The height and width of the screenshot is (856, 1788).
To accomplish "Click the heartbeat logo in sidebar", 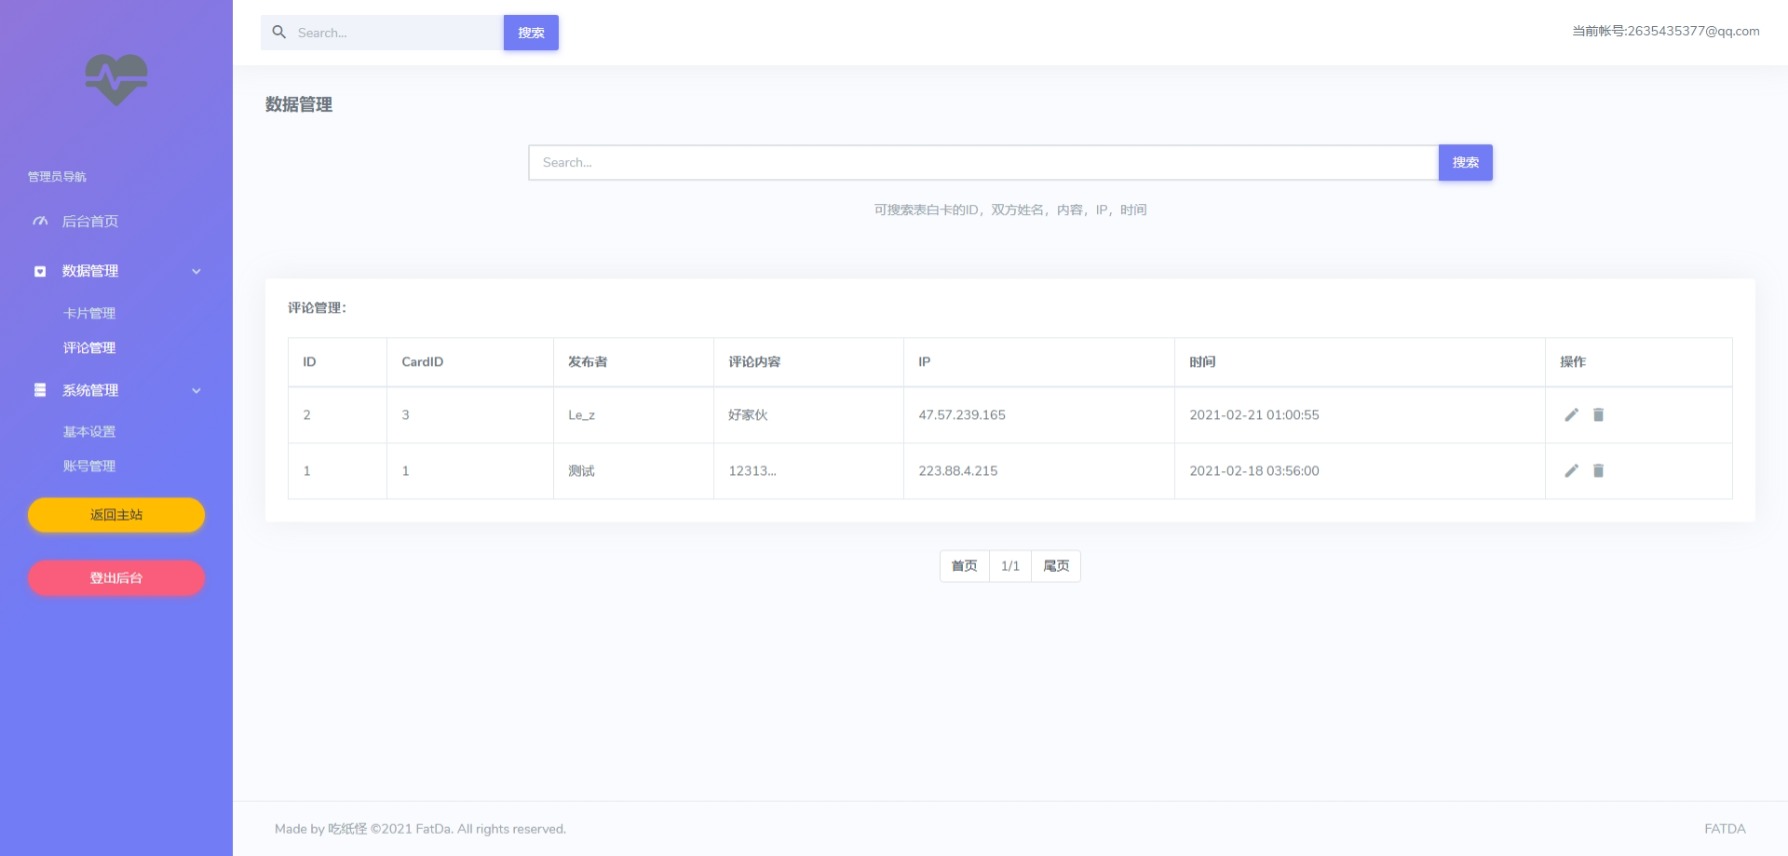I will (x=116, y=79).
